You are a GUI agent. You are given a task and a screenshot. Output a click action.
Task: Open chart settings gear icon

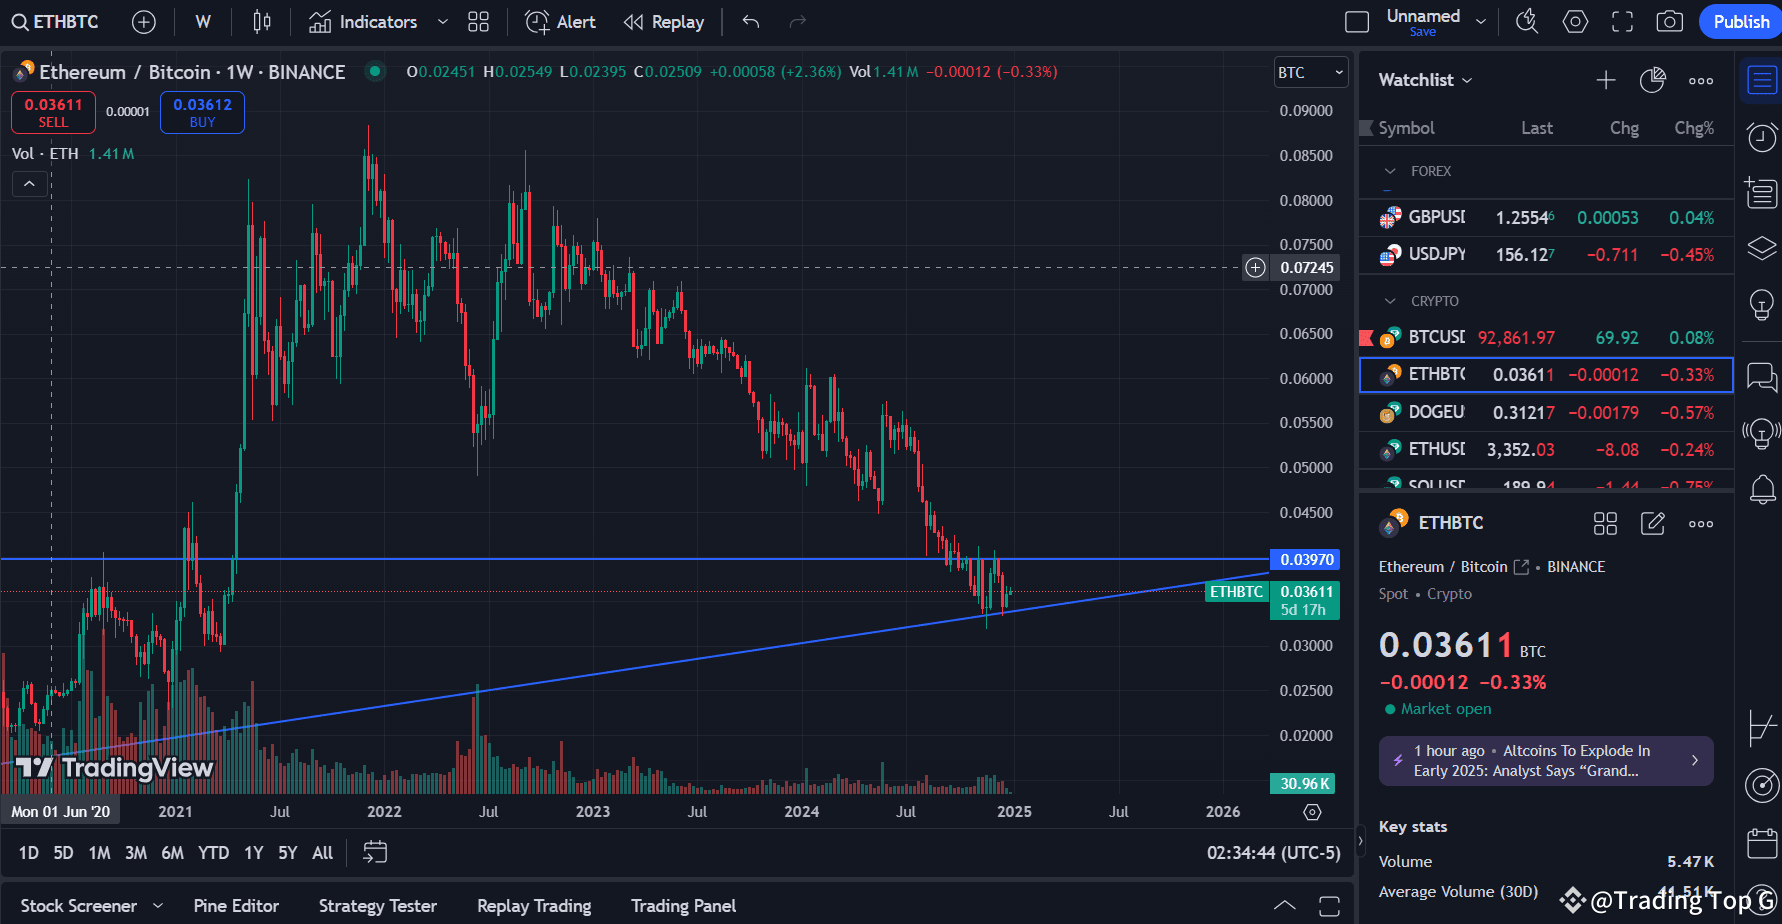[1575, 21]
